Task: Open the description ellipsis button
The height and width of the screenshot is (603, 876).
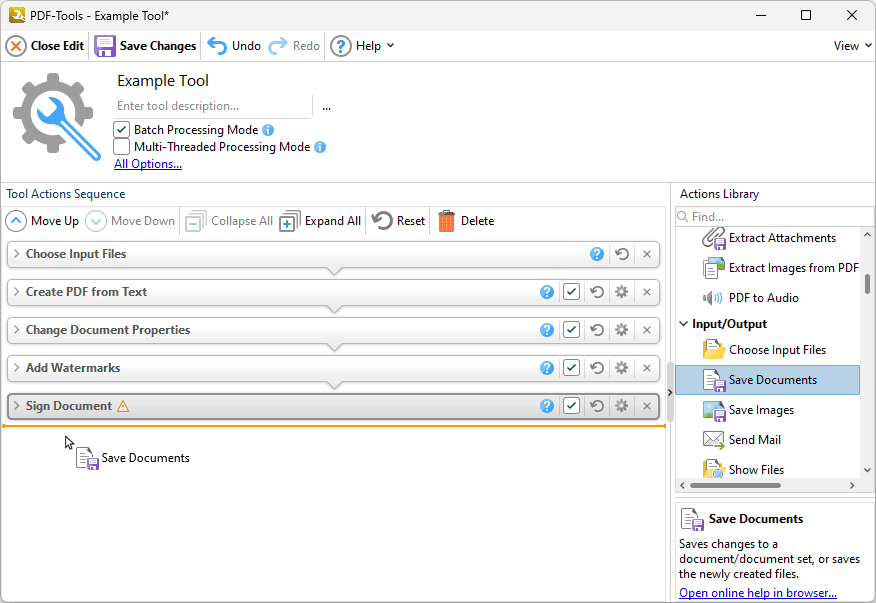Action: point(326,107)
